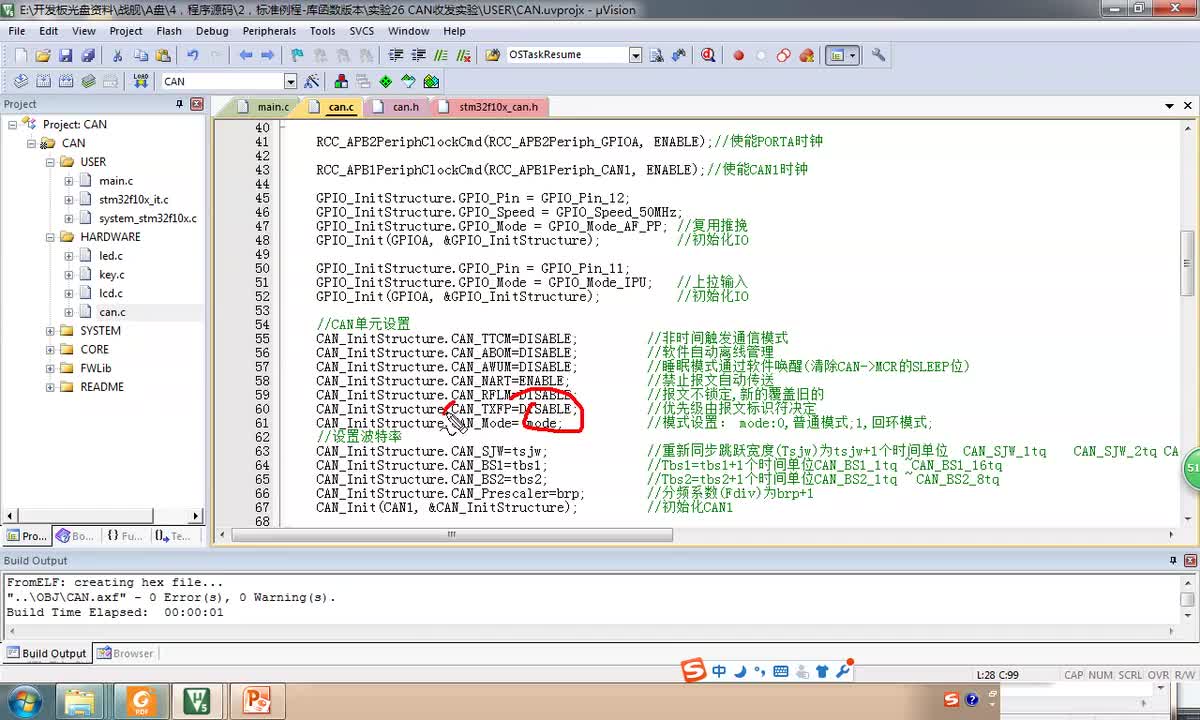Rebuild all target files icon
The width and height of the screenshot is (1200, 720).
[66, 81]
